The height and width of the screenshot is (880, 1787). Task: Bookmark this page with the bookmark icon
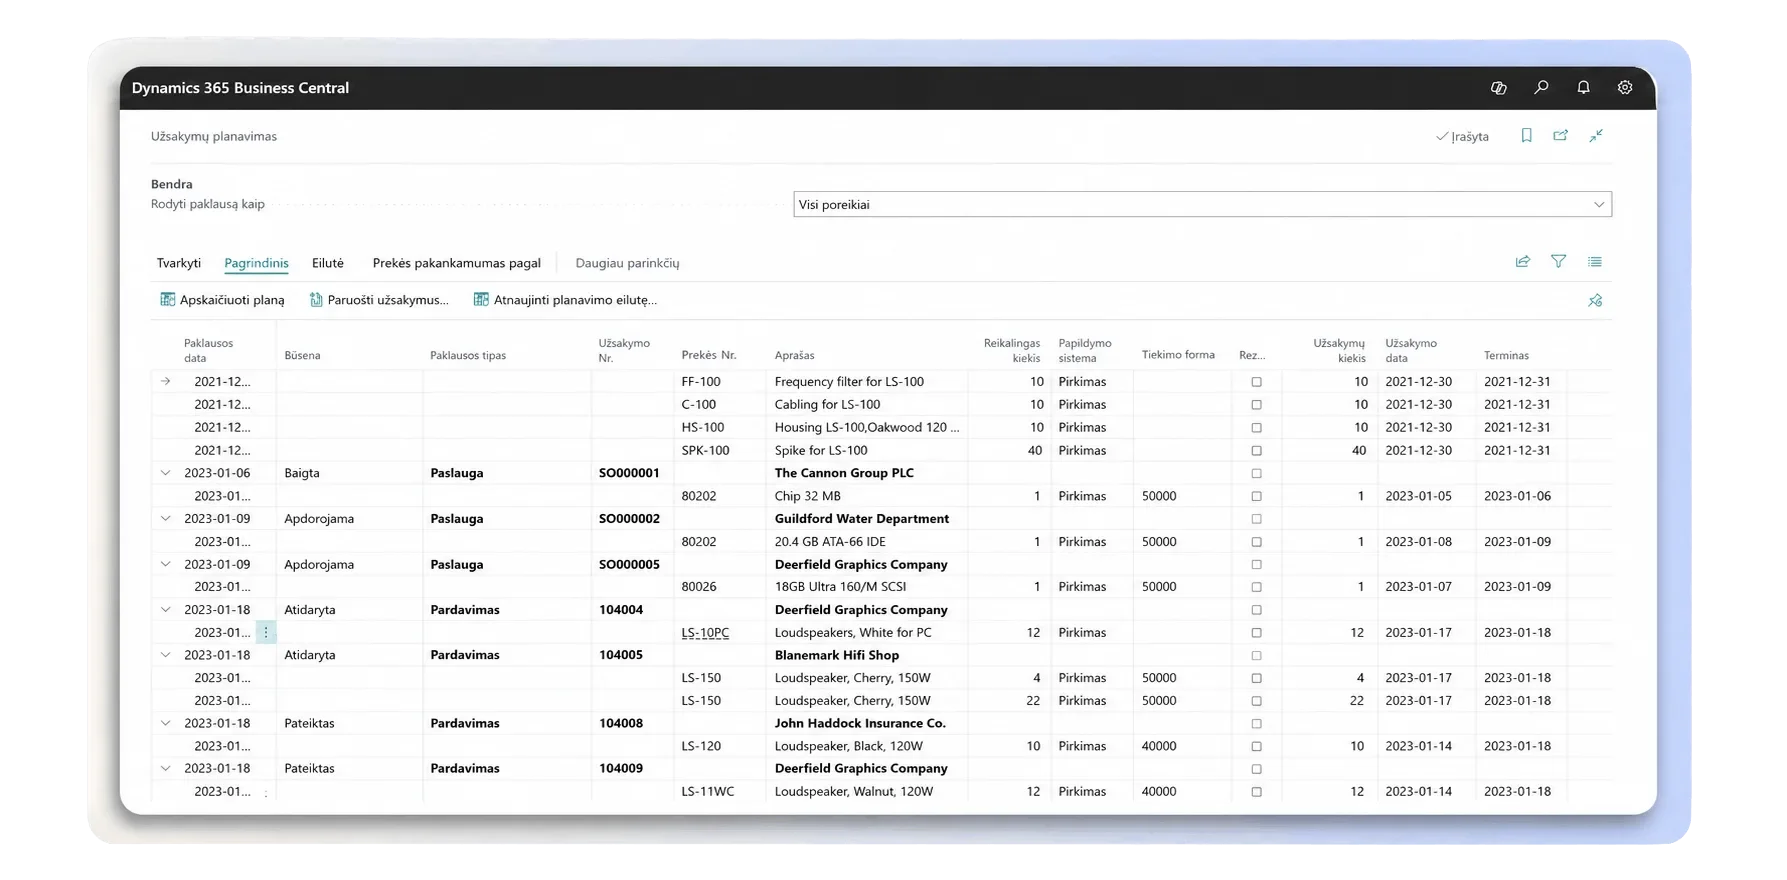(1526, 136)
